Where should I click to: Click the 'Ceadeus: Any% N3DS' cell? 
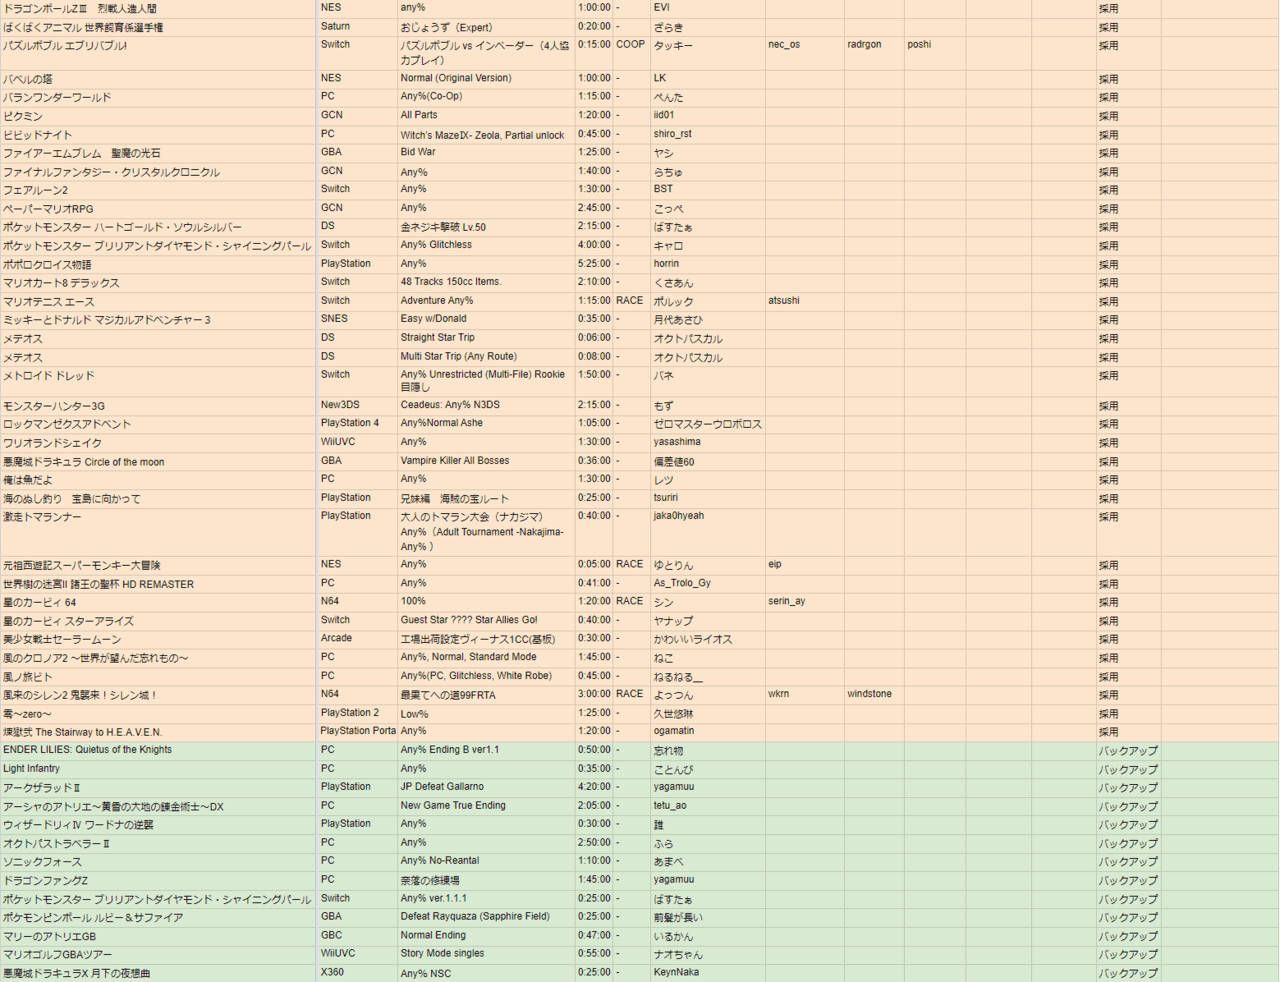point(485,405)
